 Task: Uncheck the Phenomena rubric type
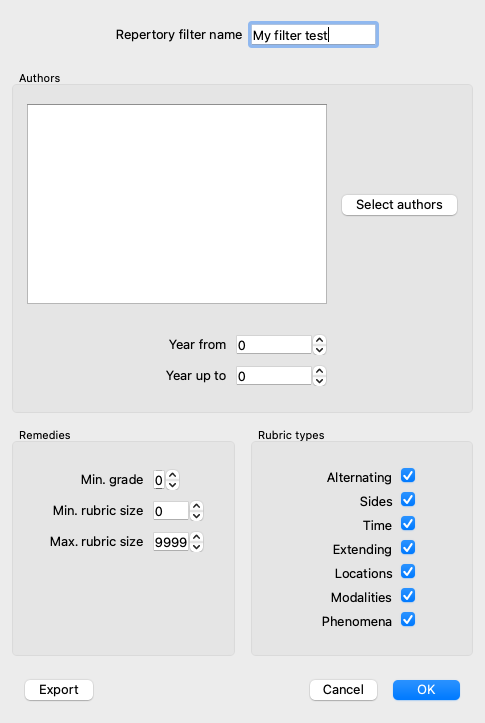(408, 619)
